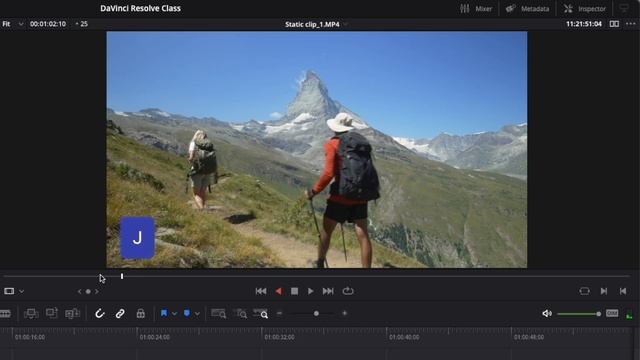
Task: Toggle loop playback
Action: point(348,291)
